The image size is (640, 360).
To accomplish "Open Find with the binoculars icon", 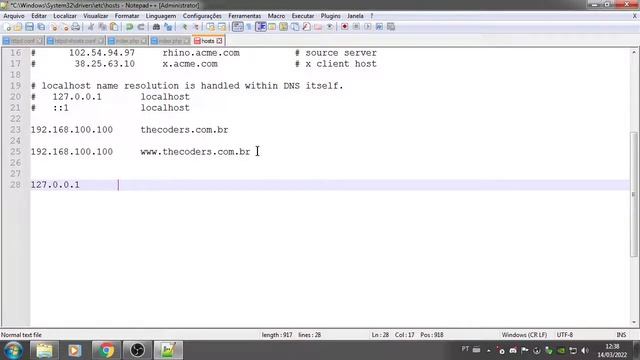I will coord(156,27).
